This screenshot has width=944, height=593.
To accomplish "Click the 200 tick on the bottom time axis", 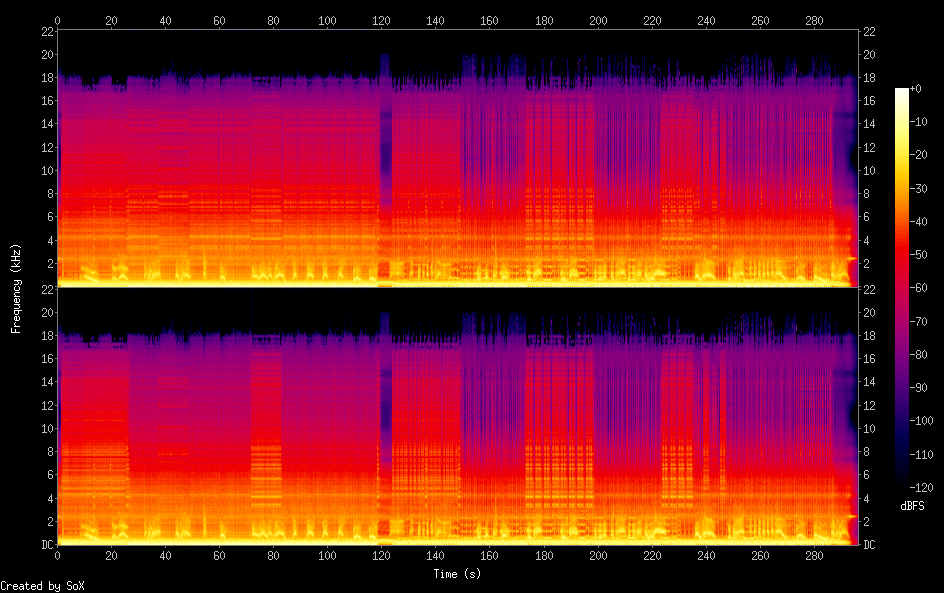I will [598, 557].
